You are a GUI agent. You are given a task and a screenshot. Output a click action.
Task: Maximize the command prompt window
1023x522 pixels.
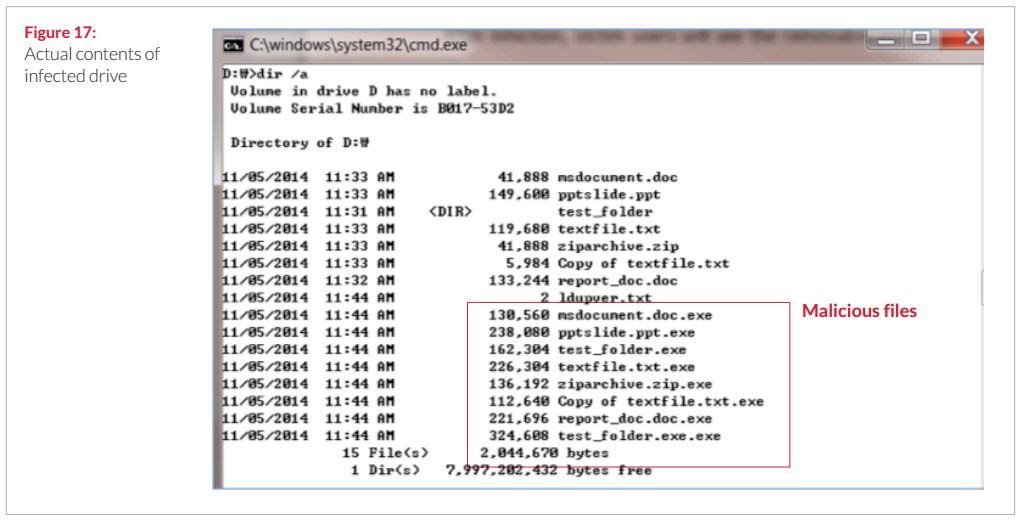(x=921, y=40)
